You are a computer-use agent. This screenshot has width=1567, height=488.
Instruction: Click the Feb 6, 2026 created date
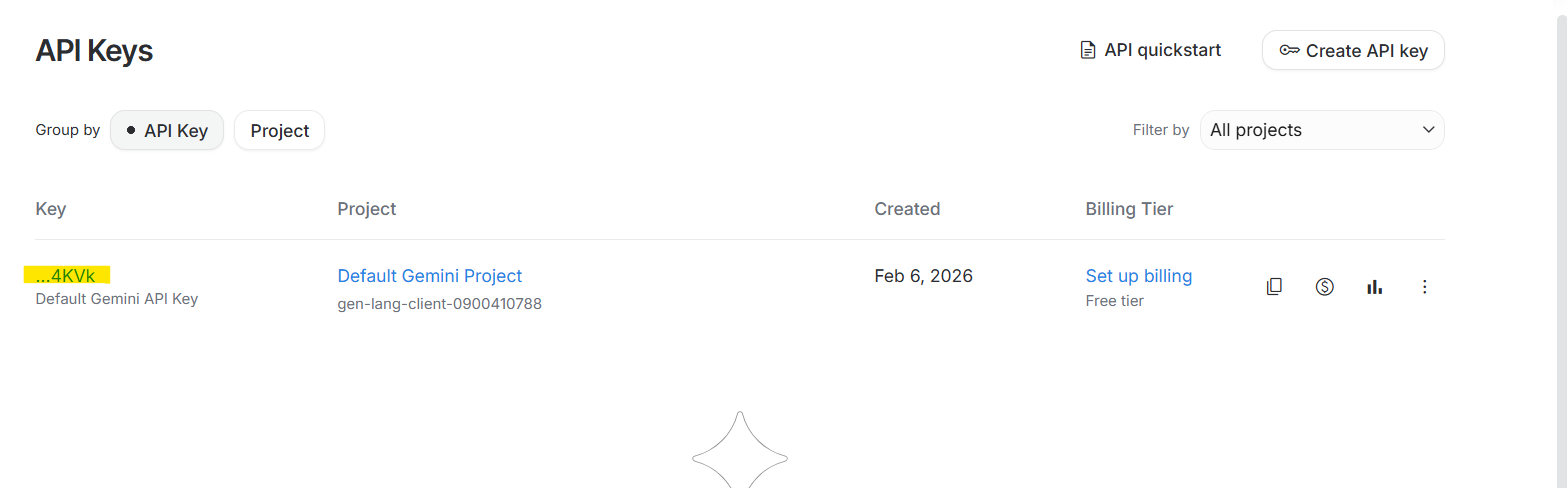click(x=924, y=276)
